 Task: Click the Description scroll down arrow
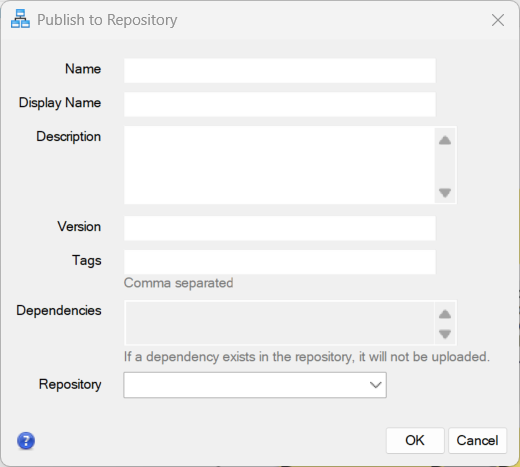point(445,192)
